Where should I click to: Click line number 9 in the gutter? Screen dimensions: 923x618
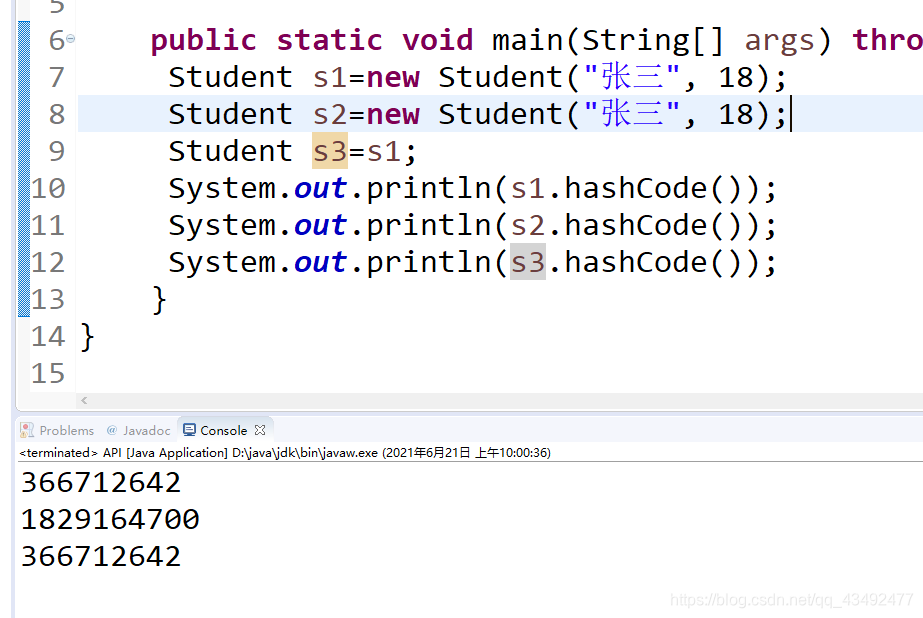pyautogui.click(x=57, y=151)
